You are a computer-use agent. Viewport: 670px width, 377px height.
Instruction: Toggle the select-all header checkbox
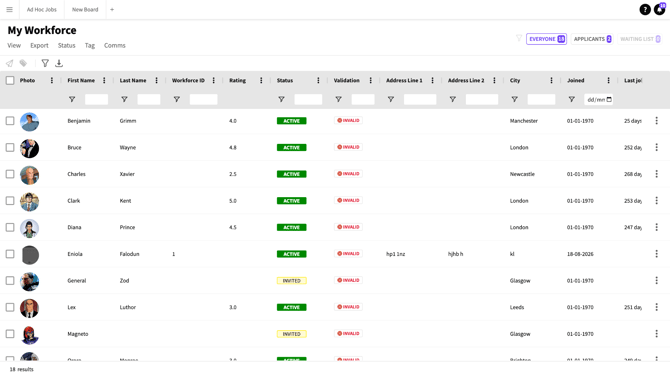pyautogui.click(x=10, y=80)
